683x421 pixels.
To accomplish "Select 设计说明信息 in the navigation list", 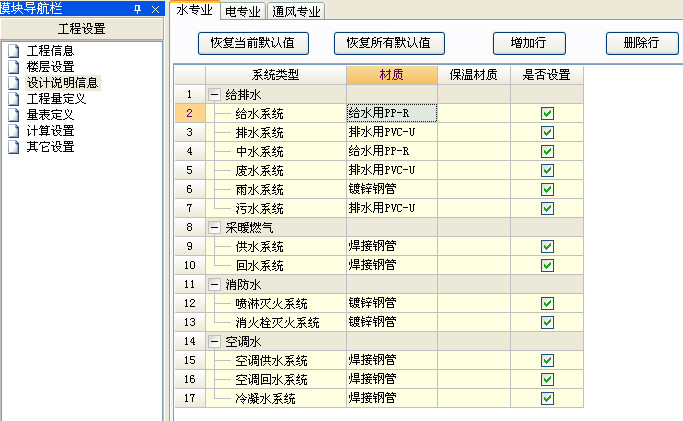I will [63, 83].
